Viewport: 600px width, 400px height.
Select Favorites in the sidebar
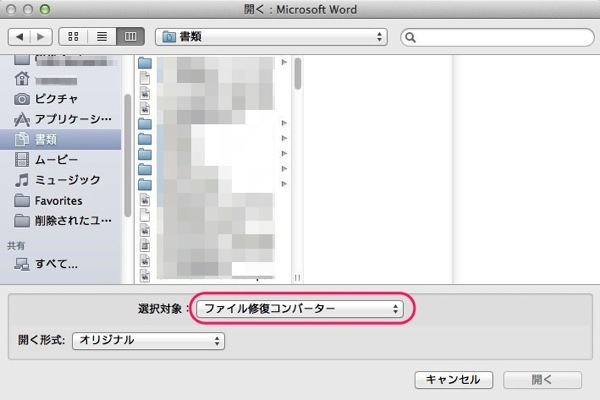(x=60, y=201)
